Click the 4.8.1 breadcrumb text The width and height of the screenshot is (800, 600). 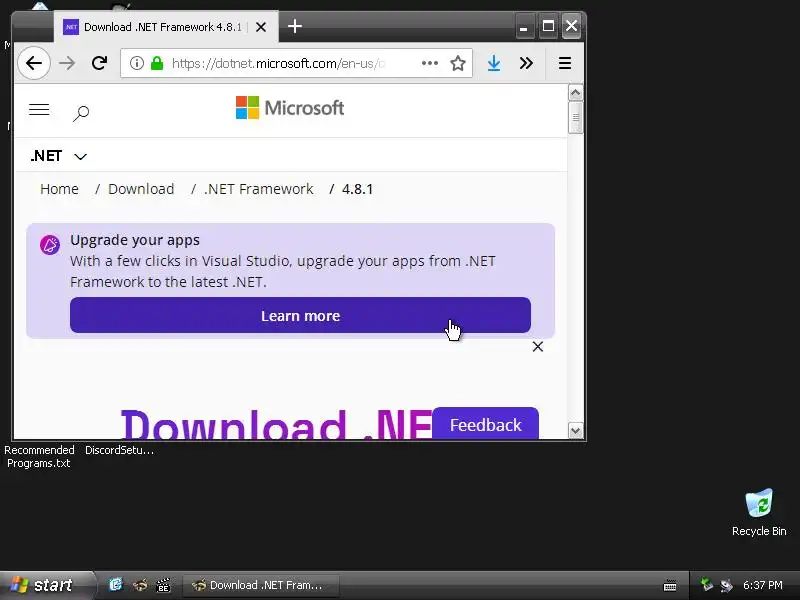coord(357,189)
